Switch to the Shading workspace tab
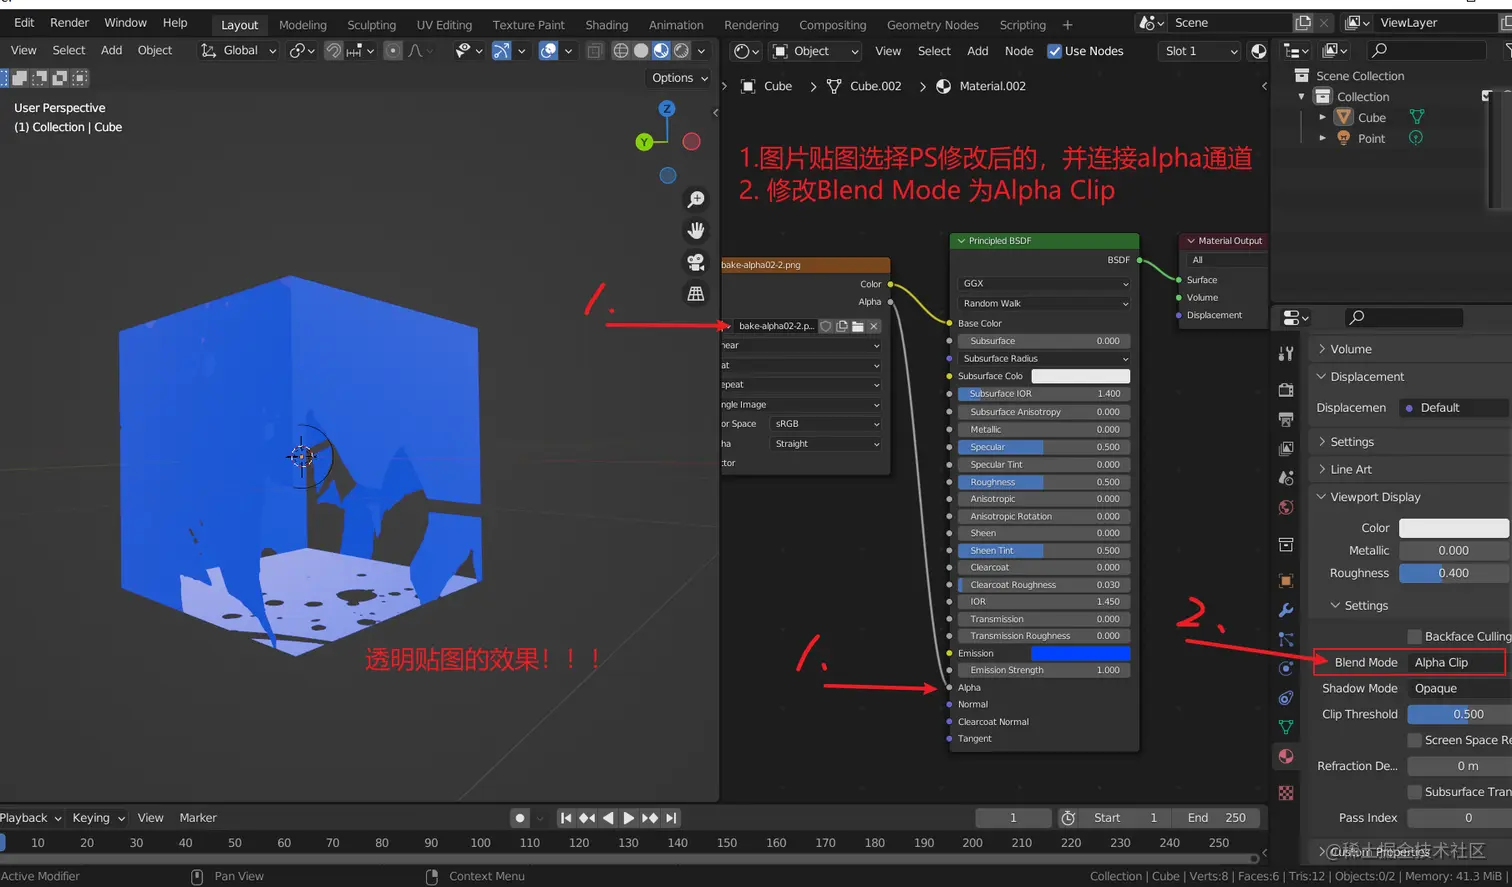The image size is (1512, 887). coord(607,25)
